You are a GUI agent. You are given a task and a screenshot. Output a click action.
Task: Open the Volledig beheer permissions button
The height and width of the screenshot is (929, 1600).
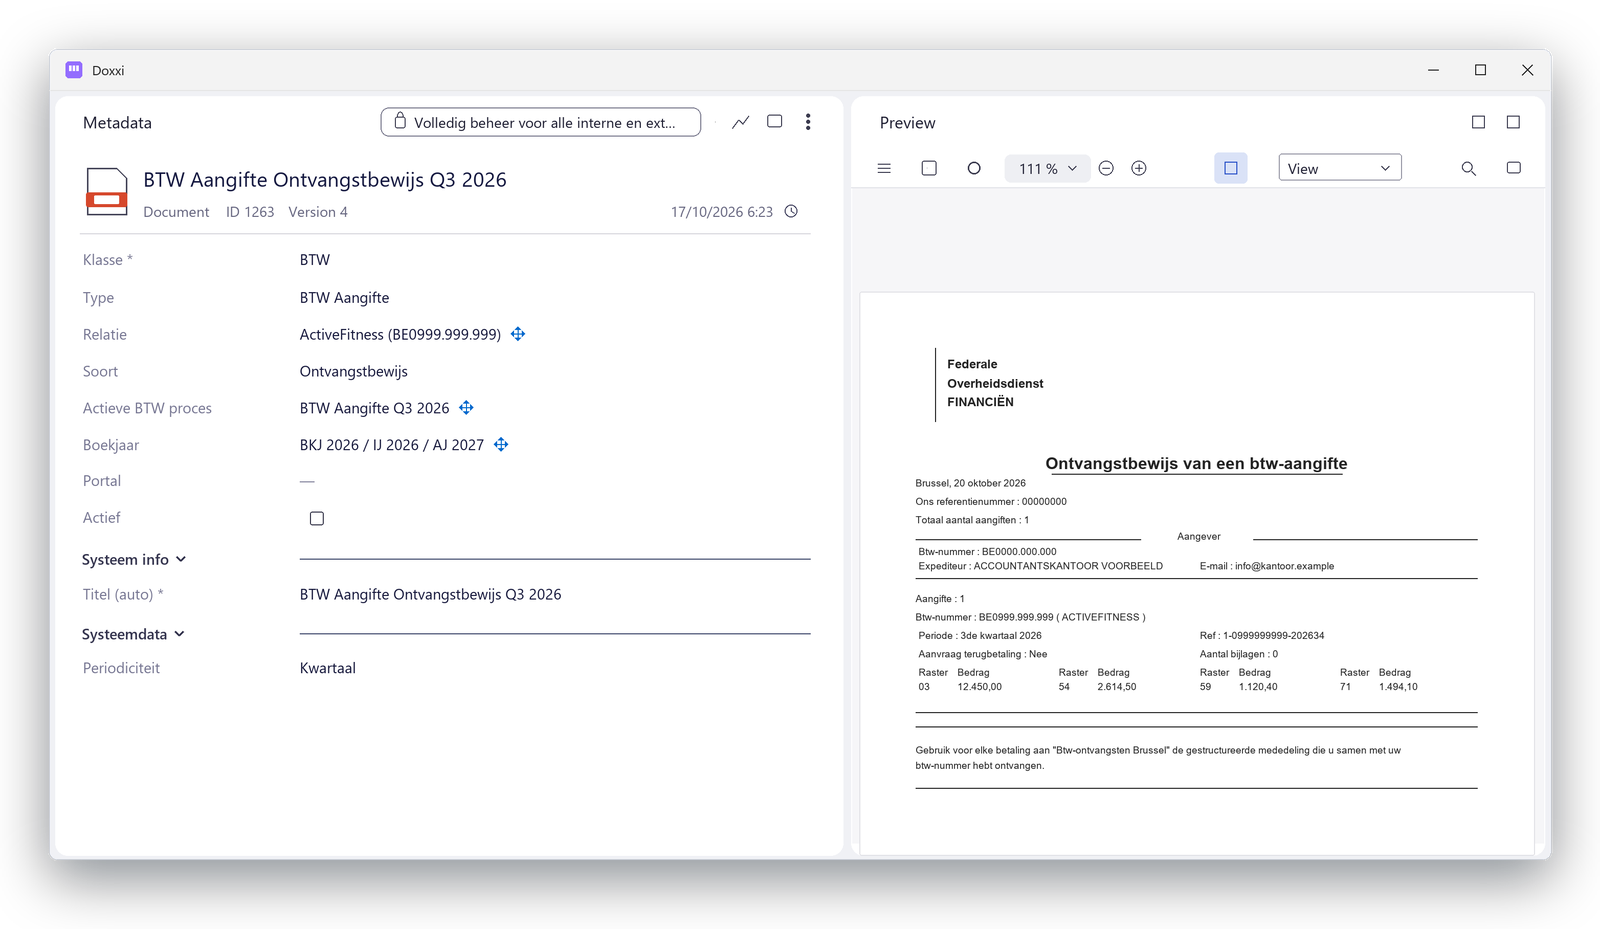tap(541, 122)
